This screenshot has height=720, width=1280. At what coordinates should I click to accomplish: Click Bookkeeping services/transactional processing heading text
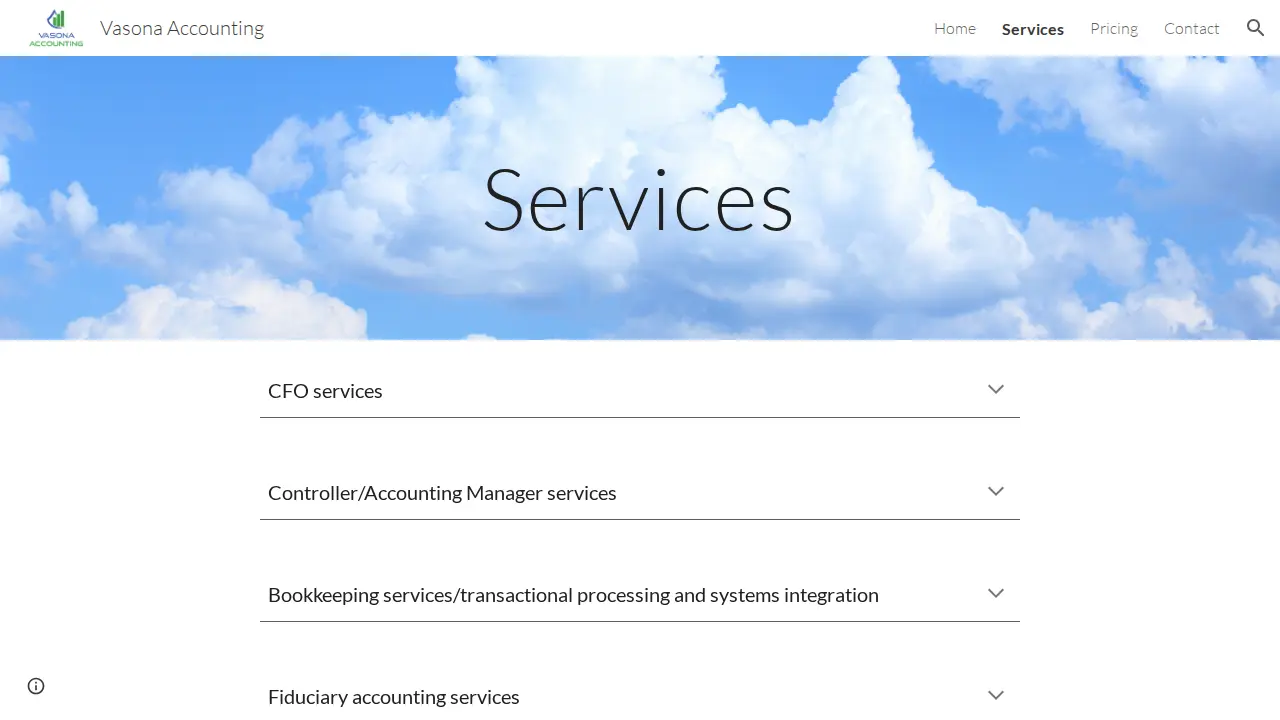click(573, 595)
